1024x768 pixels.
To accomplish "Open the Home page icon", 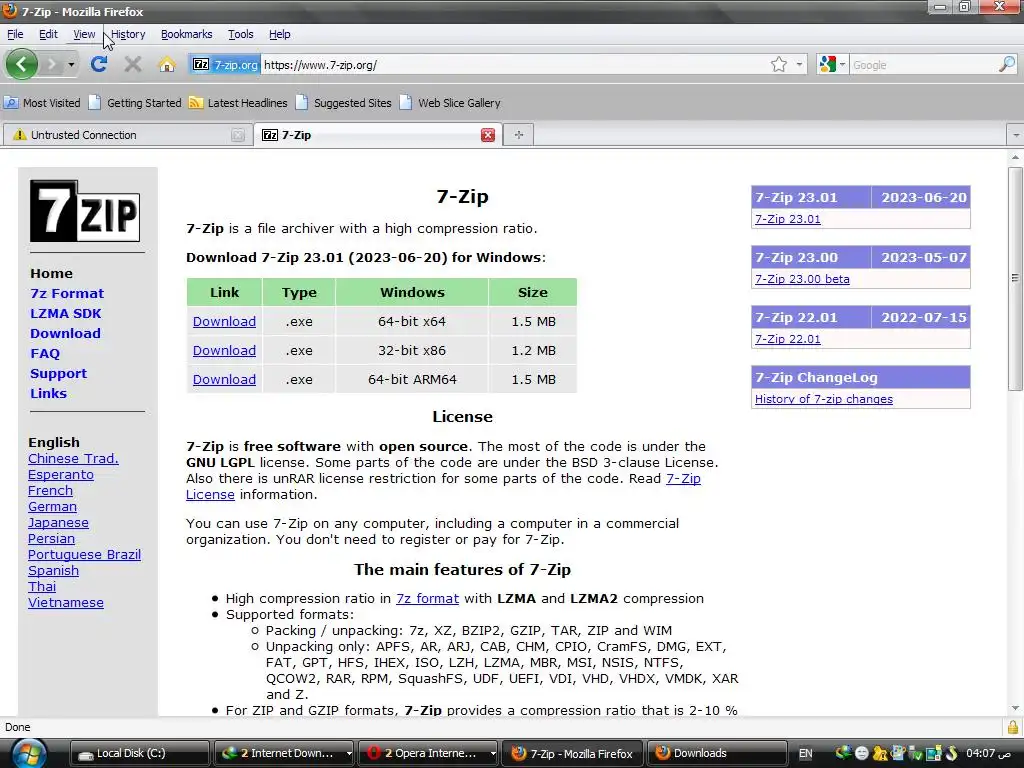I will pyautogui.click(x=167, y=64).
